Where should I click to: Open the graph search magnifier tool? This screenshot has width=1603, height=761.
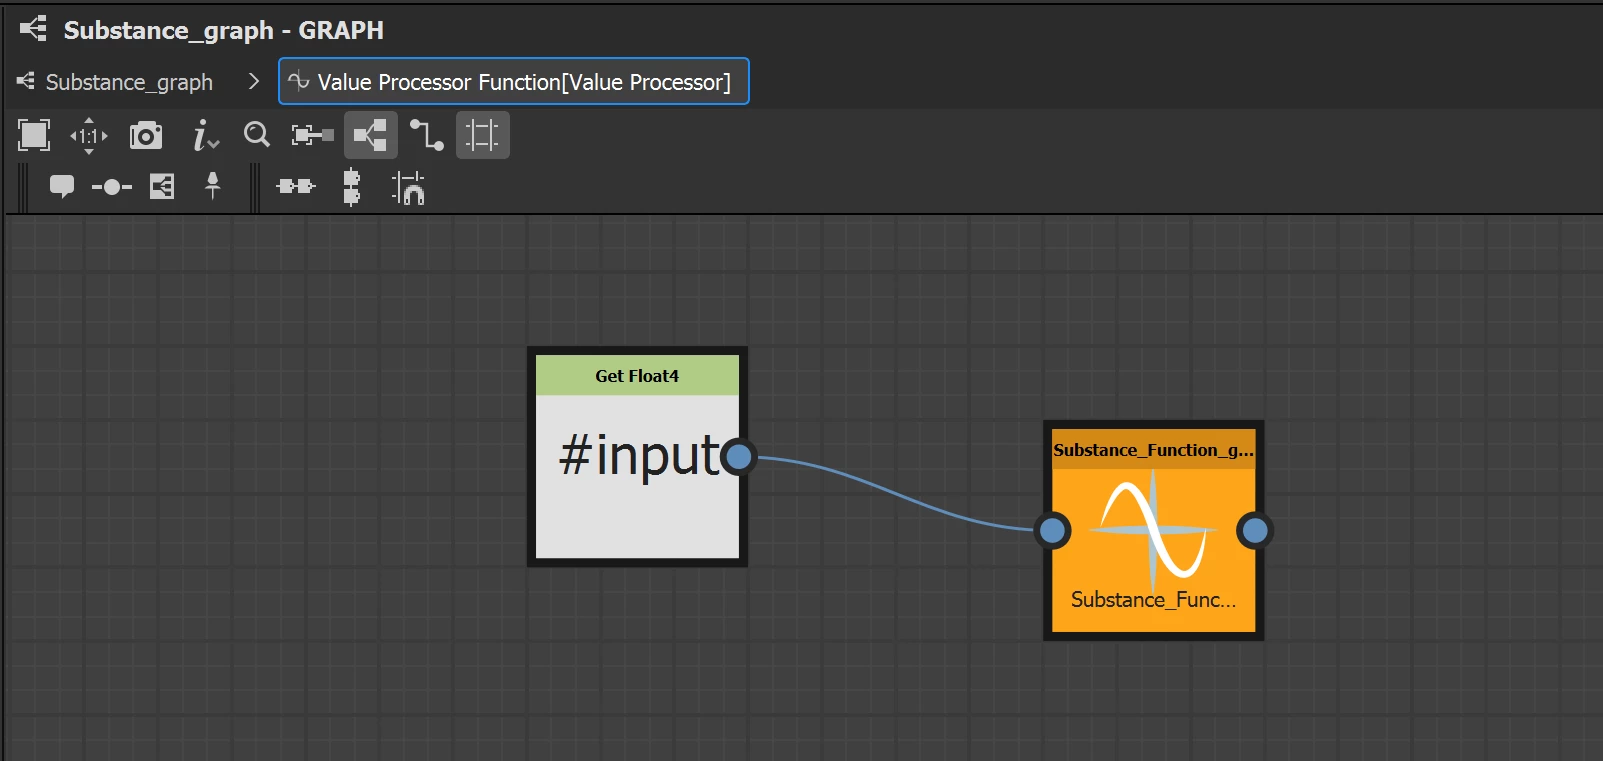pyautogui.click(x=257, y=135)
